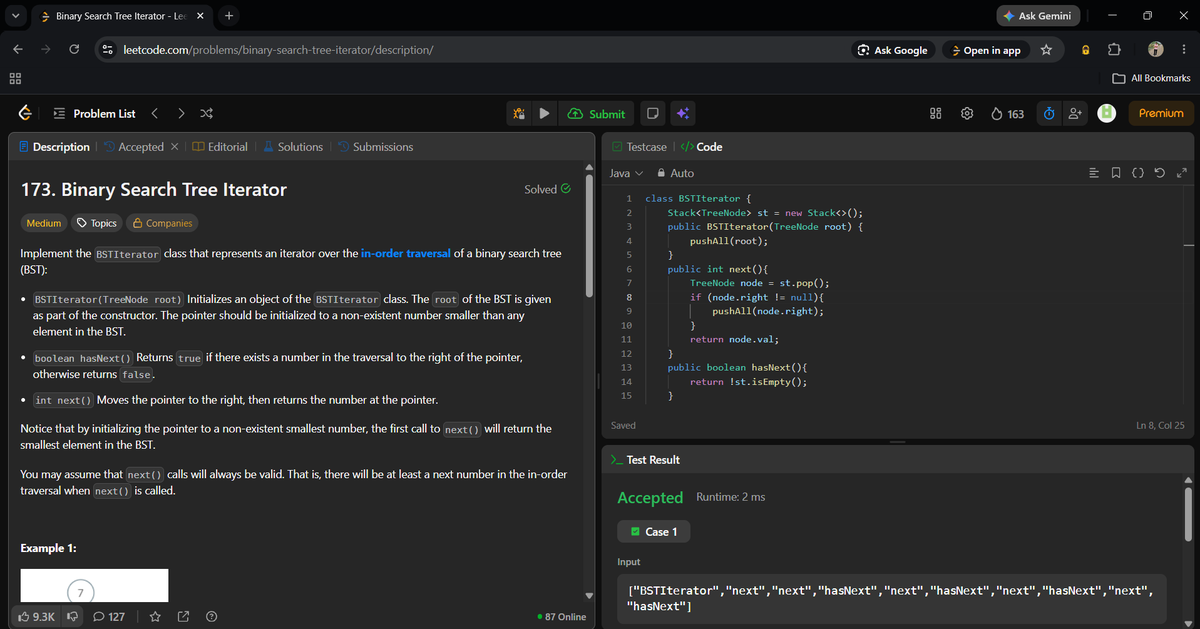The width and height of the screenshot is (1200, 629).
Task: Switch to the Editorial tab
Action: [x=220, y=147]
